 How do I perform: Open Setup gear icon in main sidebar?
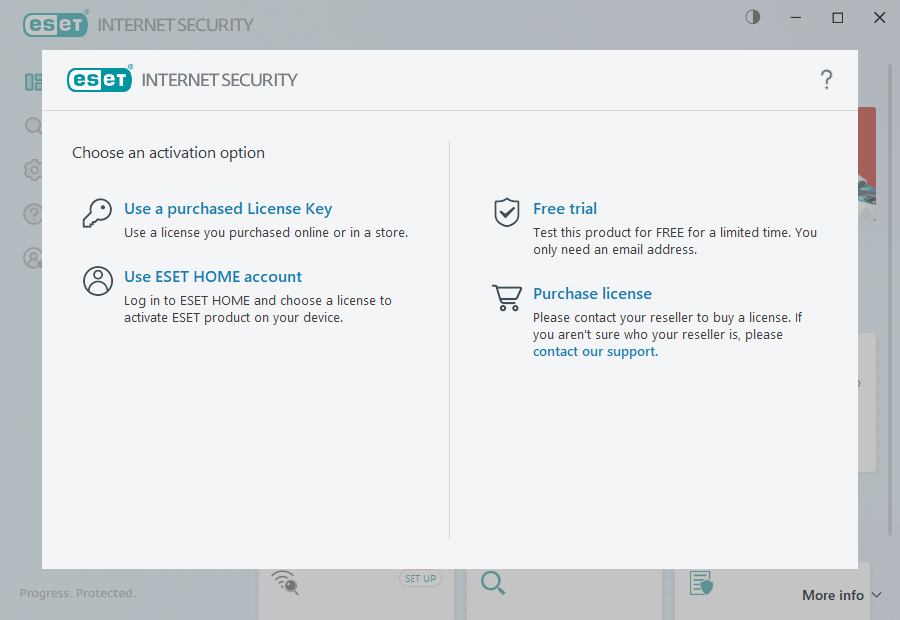(33, 170)
